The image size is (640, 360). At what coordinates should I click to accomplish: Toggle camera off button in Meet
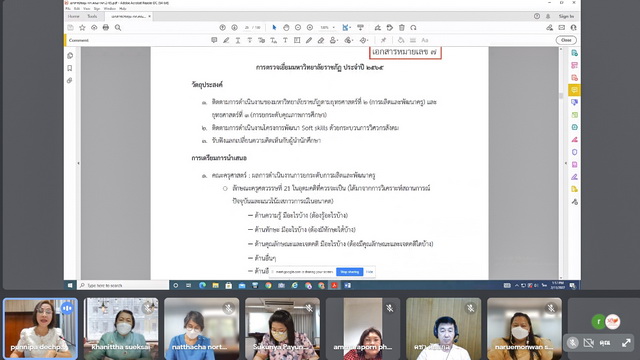588,343
